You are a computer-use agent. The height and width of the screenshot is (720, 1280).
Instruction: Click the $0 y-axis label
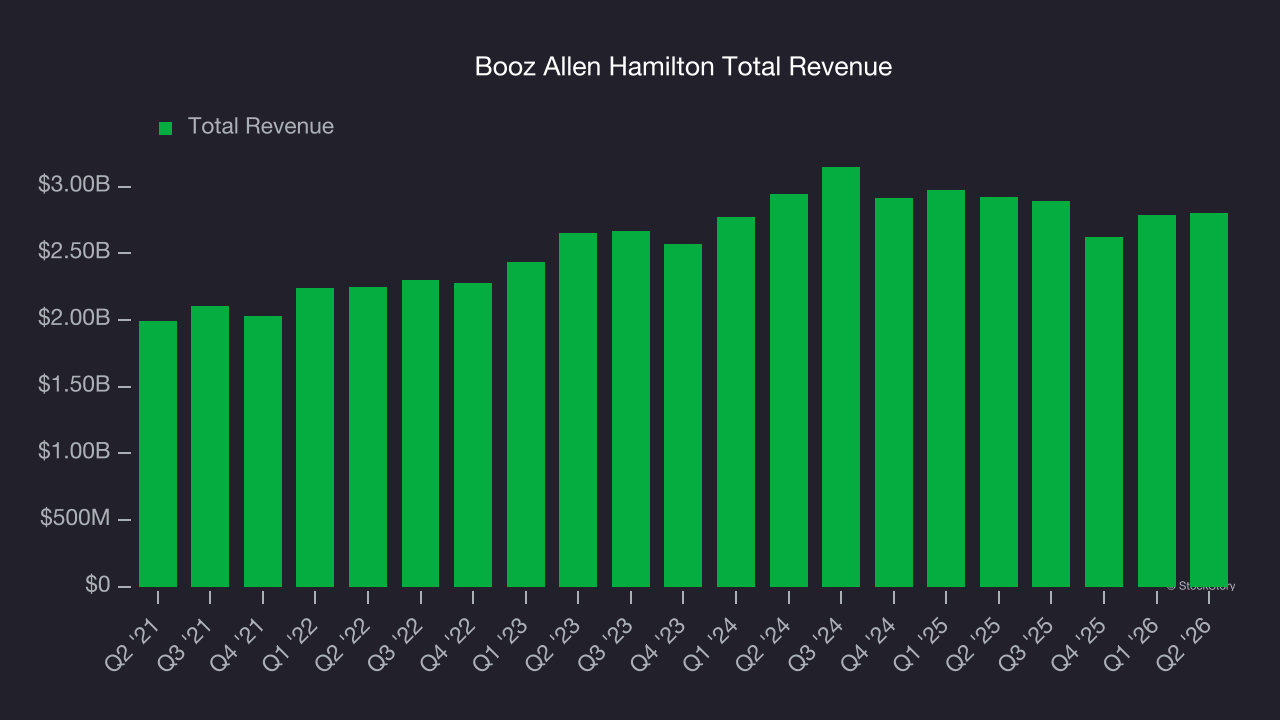[x=98, y=584]
